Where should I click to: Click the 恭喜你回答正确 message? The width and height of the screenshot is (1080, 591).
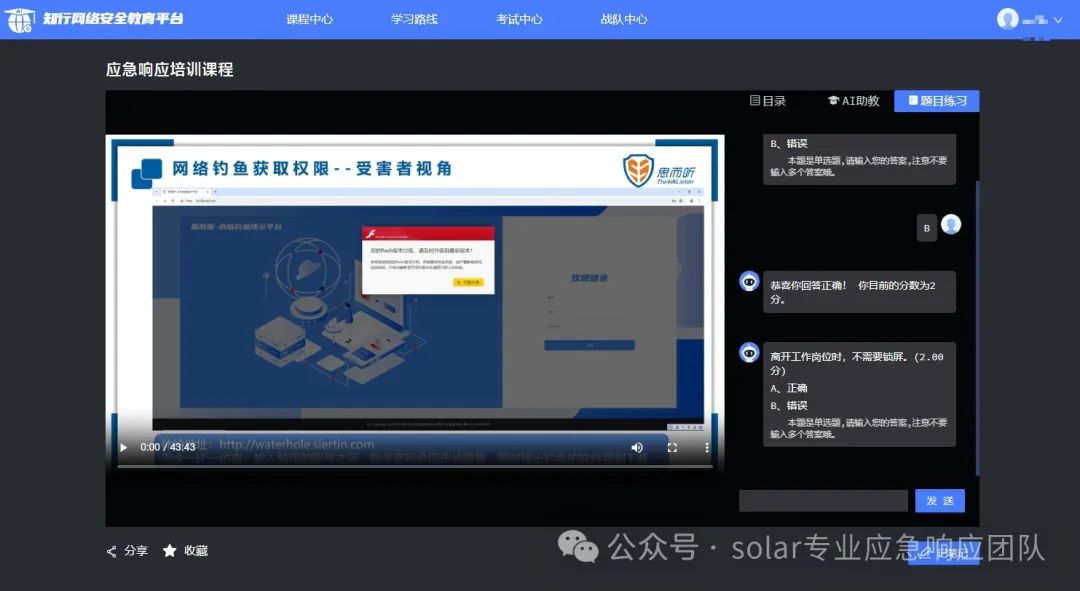(859, 292)
